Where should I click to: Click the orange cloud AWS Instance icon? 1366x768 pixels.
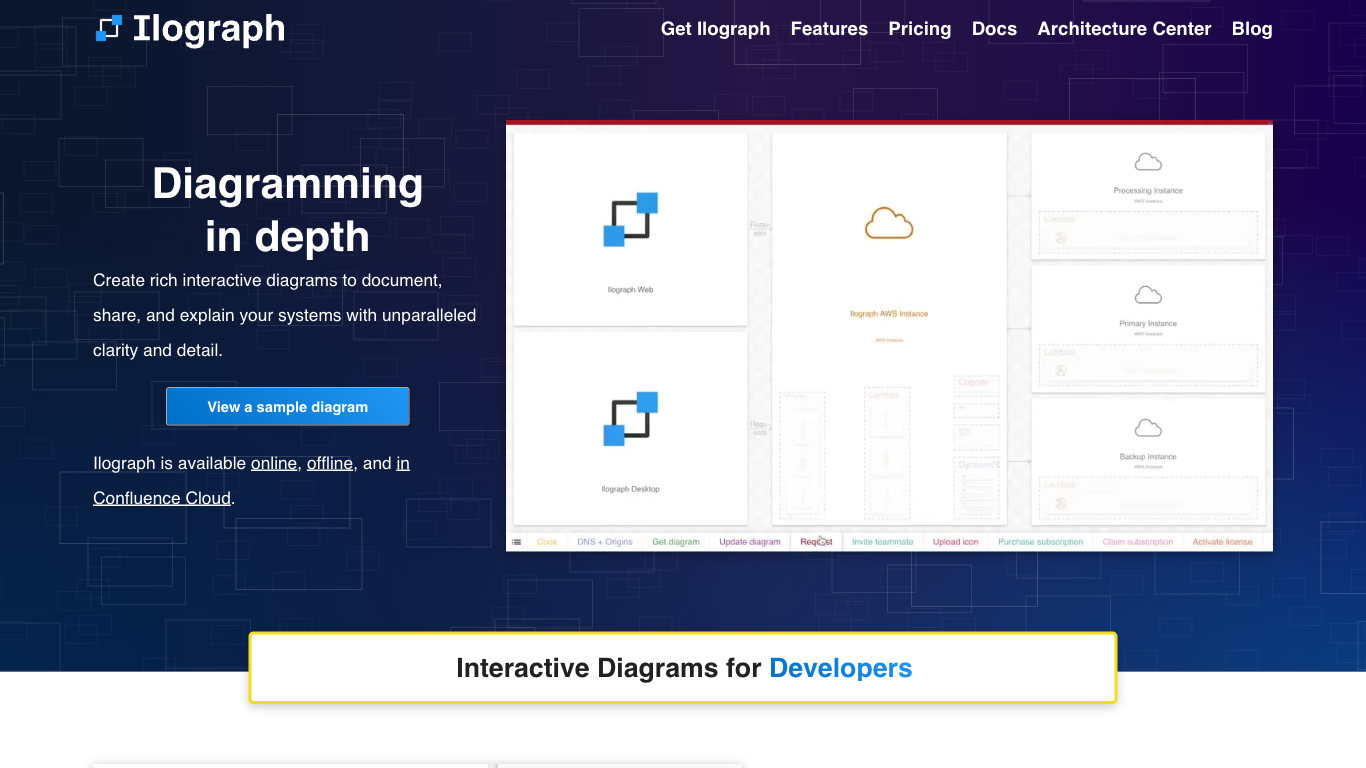click(x=889, y=223)
